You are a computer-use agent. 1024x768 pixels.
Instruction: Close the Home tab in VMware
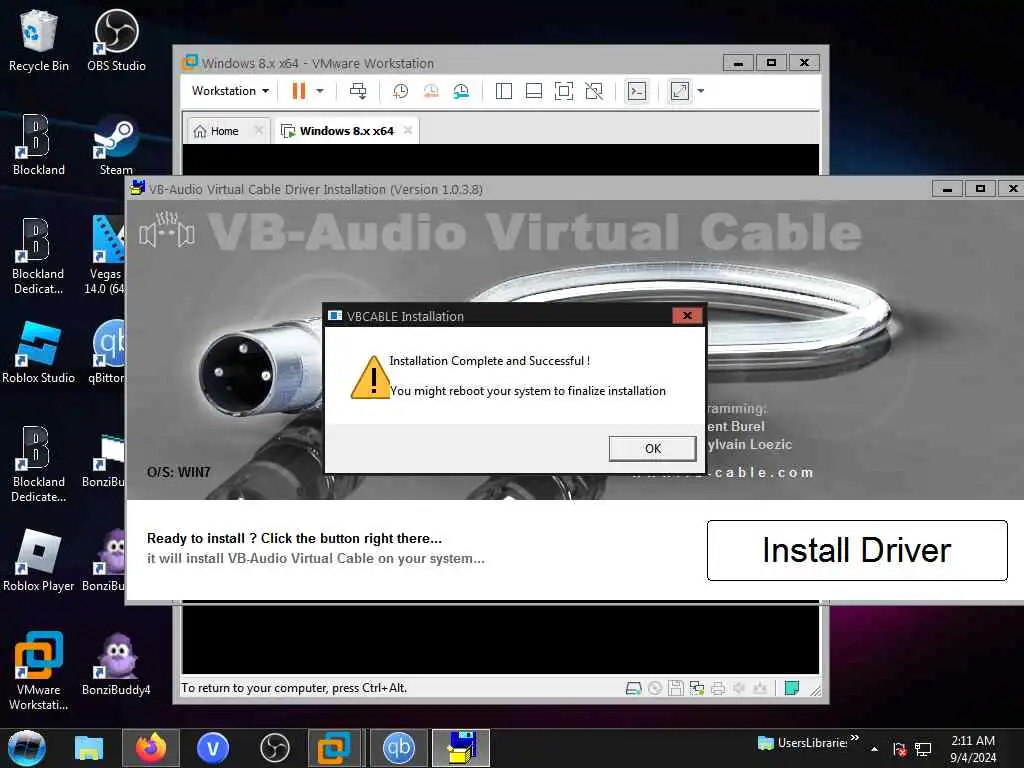tap(259, 131)
